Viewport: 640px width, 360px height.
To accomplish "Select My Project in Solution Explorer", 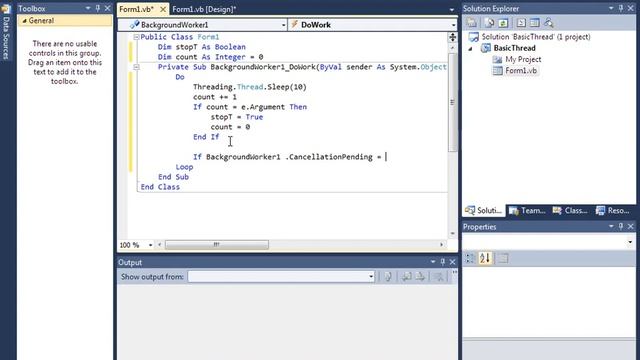I will coord(523,59).
